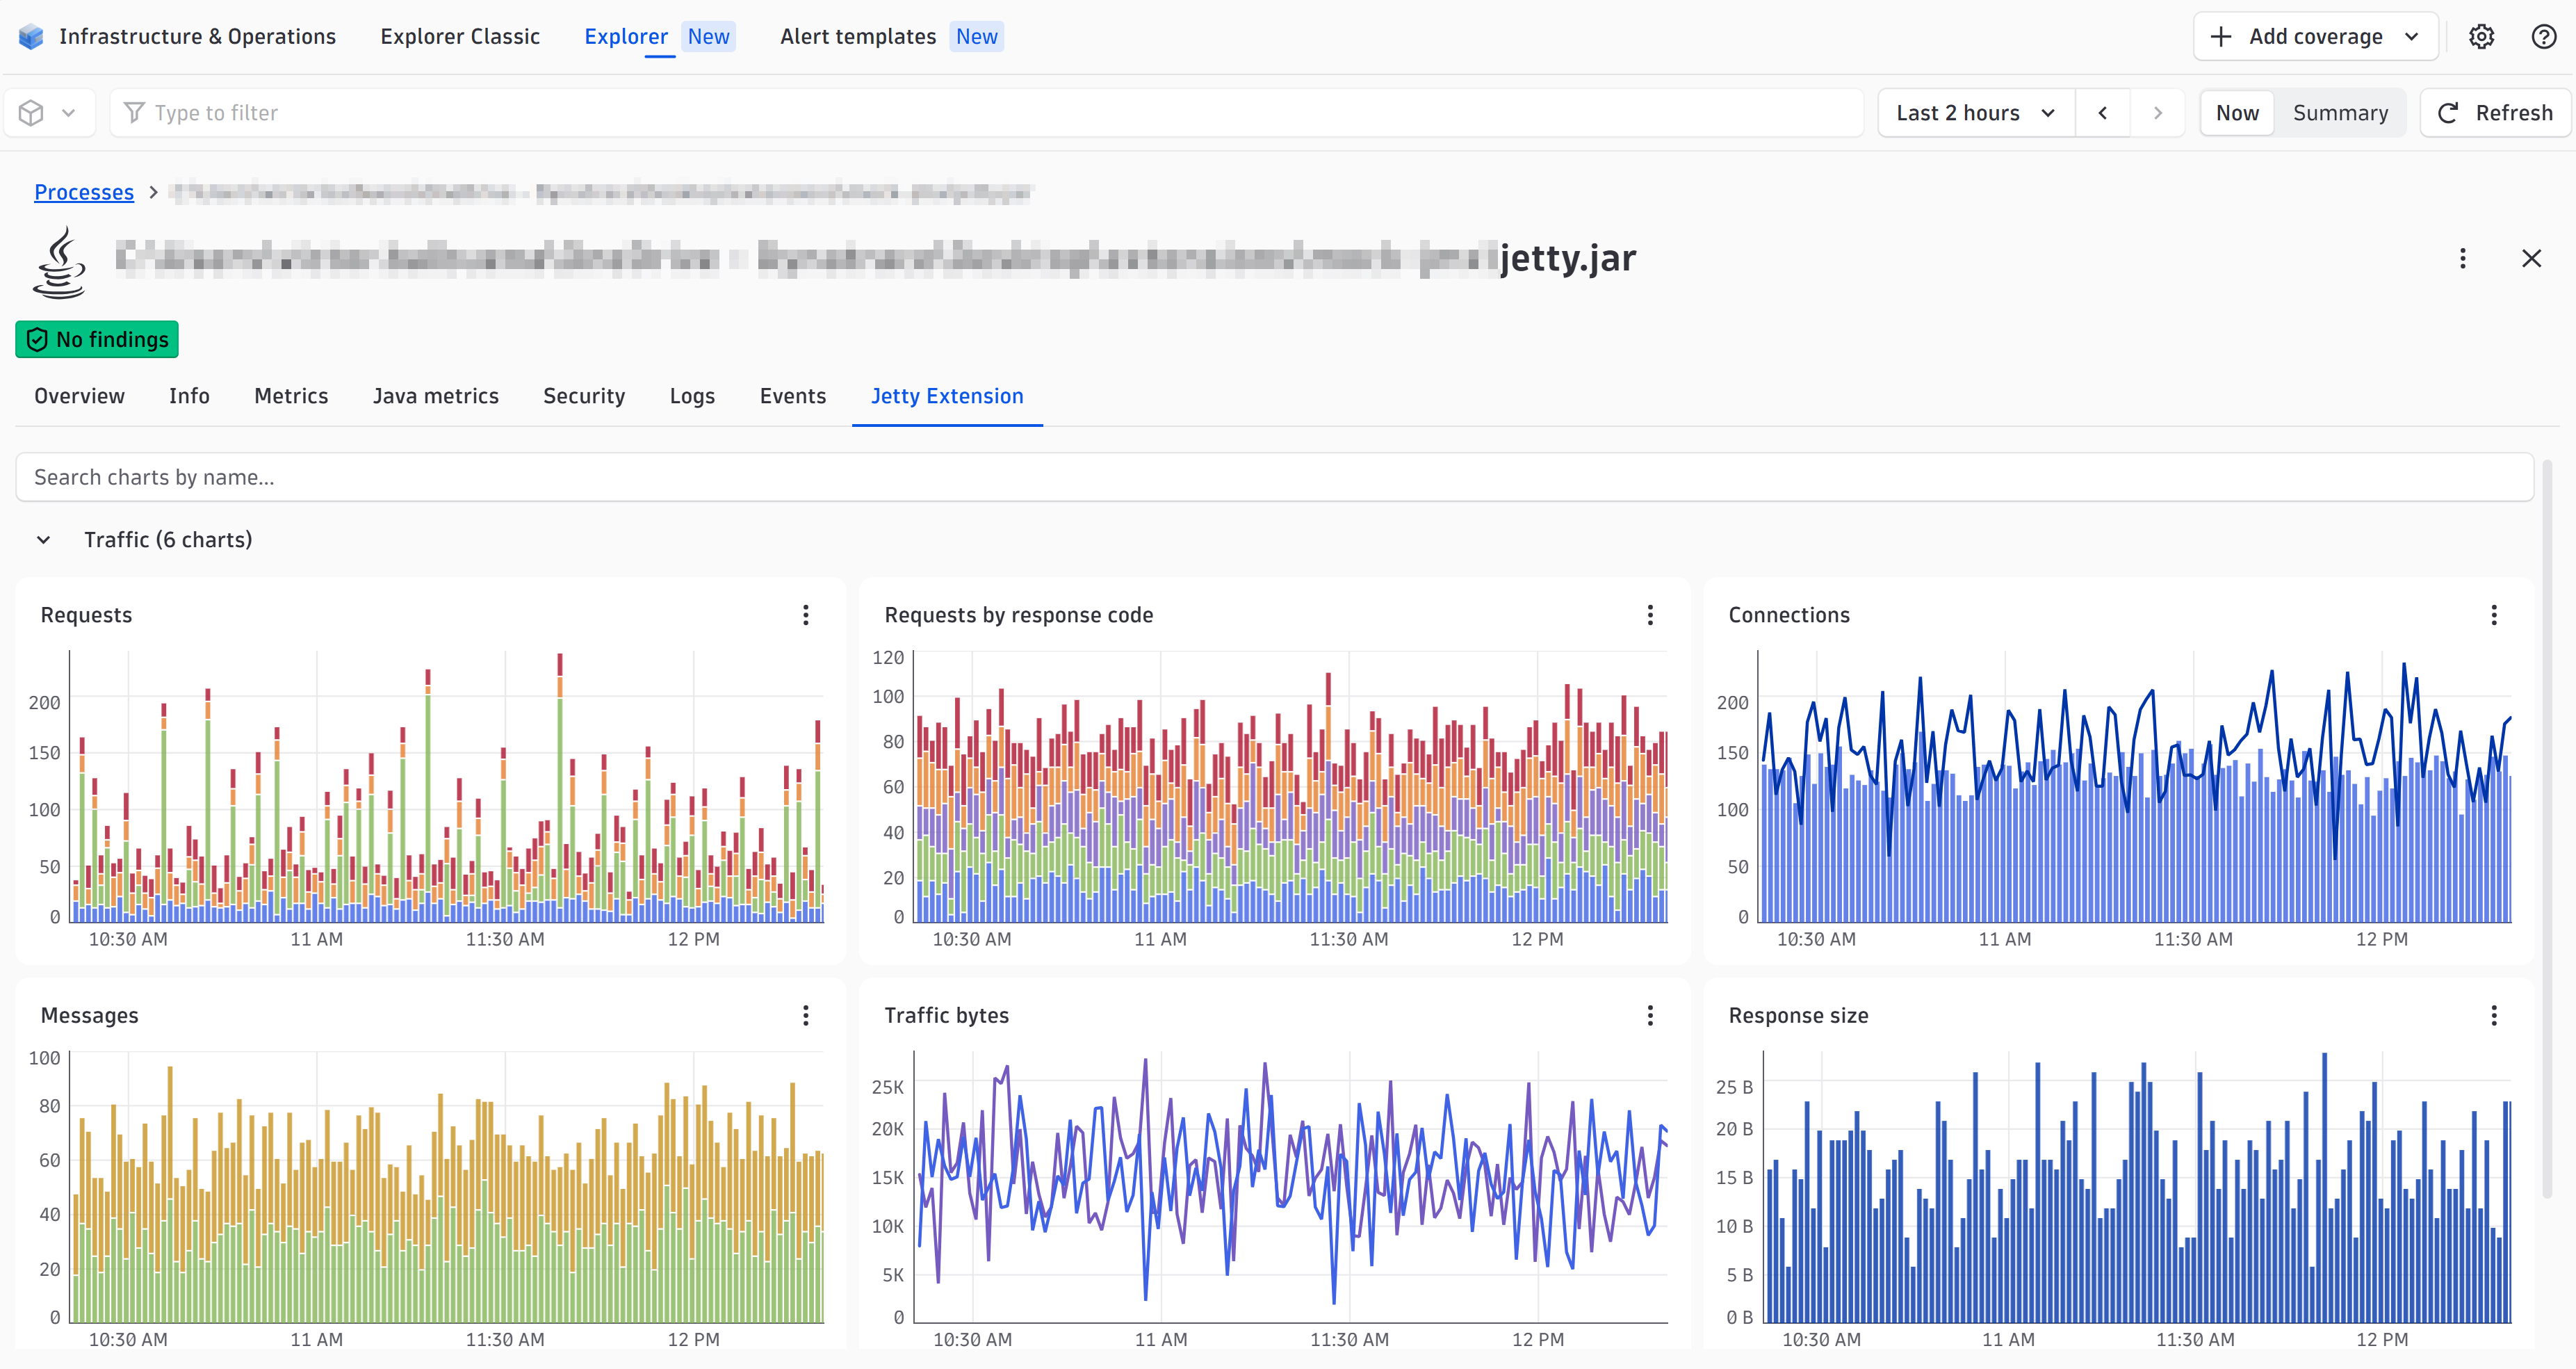Open Traffic bytes chart options menu

click(x=1650, y=1016)
